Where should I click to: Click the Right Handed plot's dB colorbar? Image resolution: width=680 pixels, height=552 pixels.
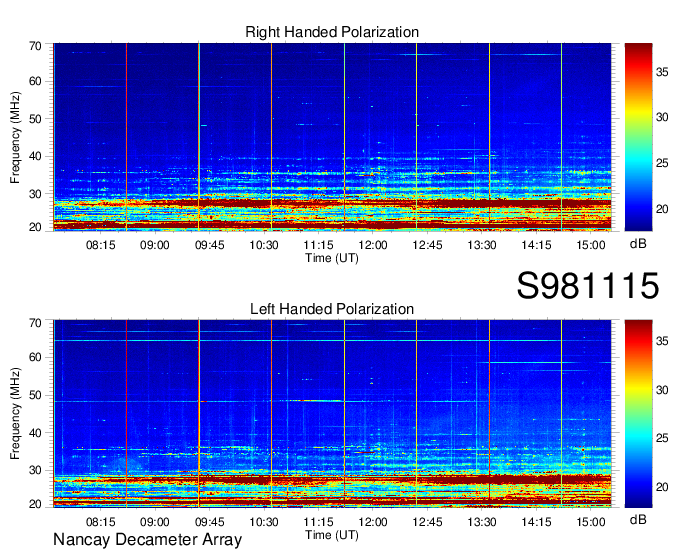pyautogui.click(x=638, y=137)
